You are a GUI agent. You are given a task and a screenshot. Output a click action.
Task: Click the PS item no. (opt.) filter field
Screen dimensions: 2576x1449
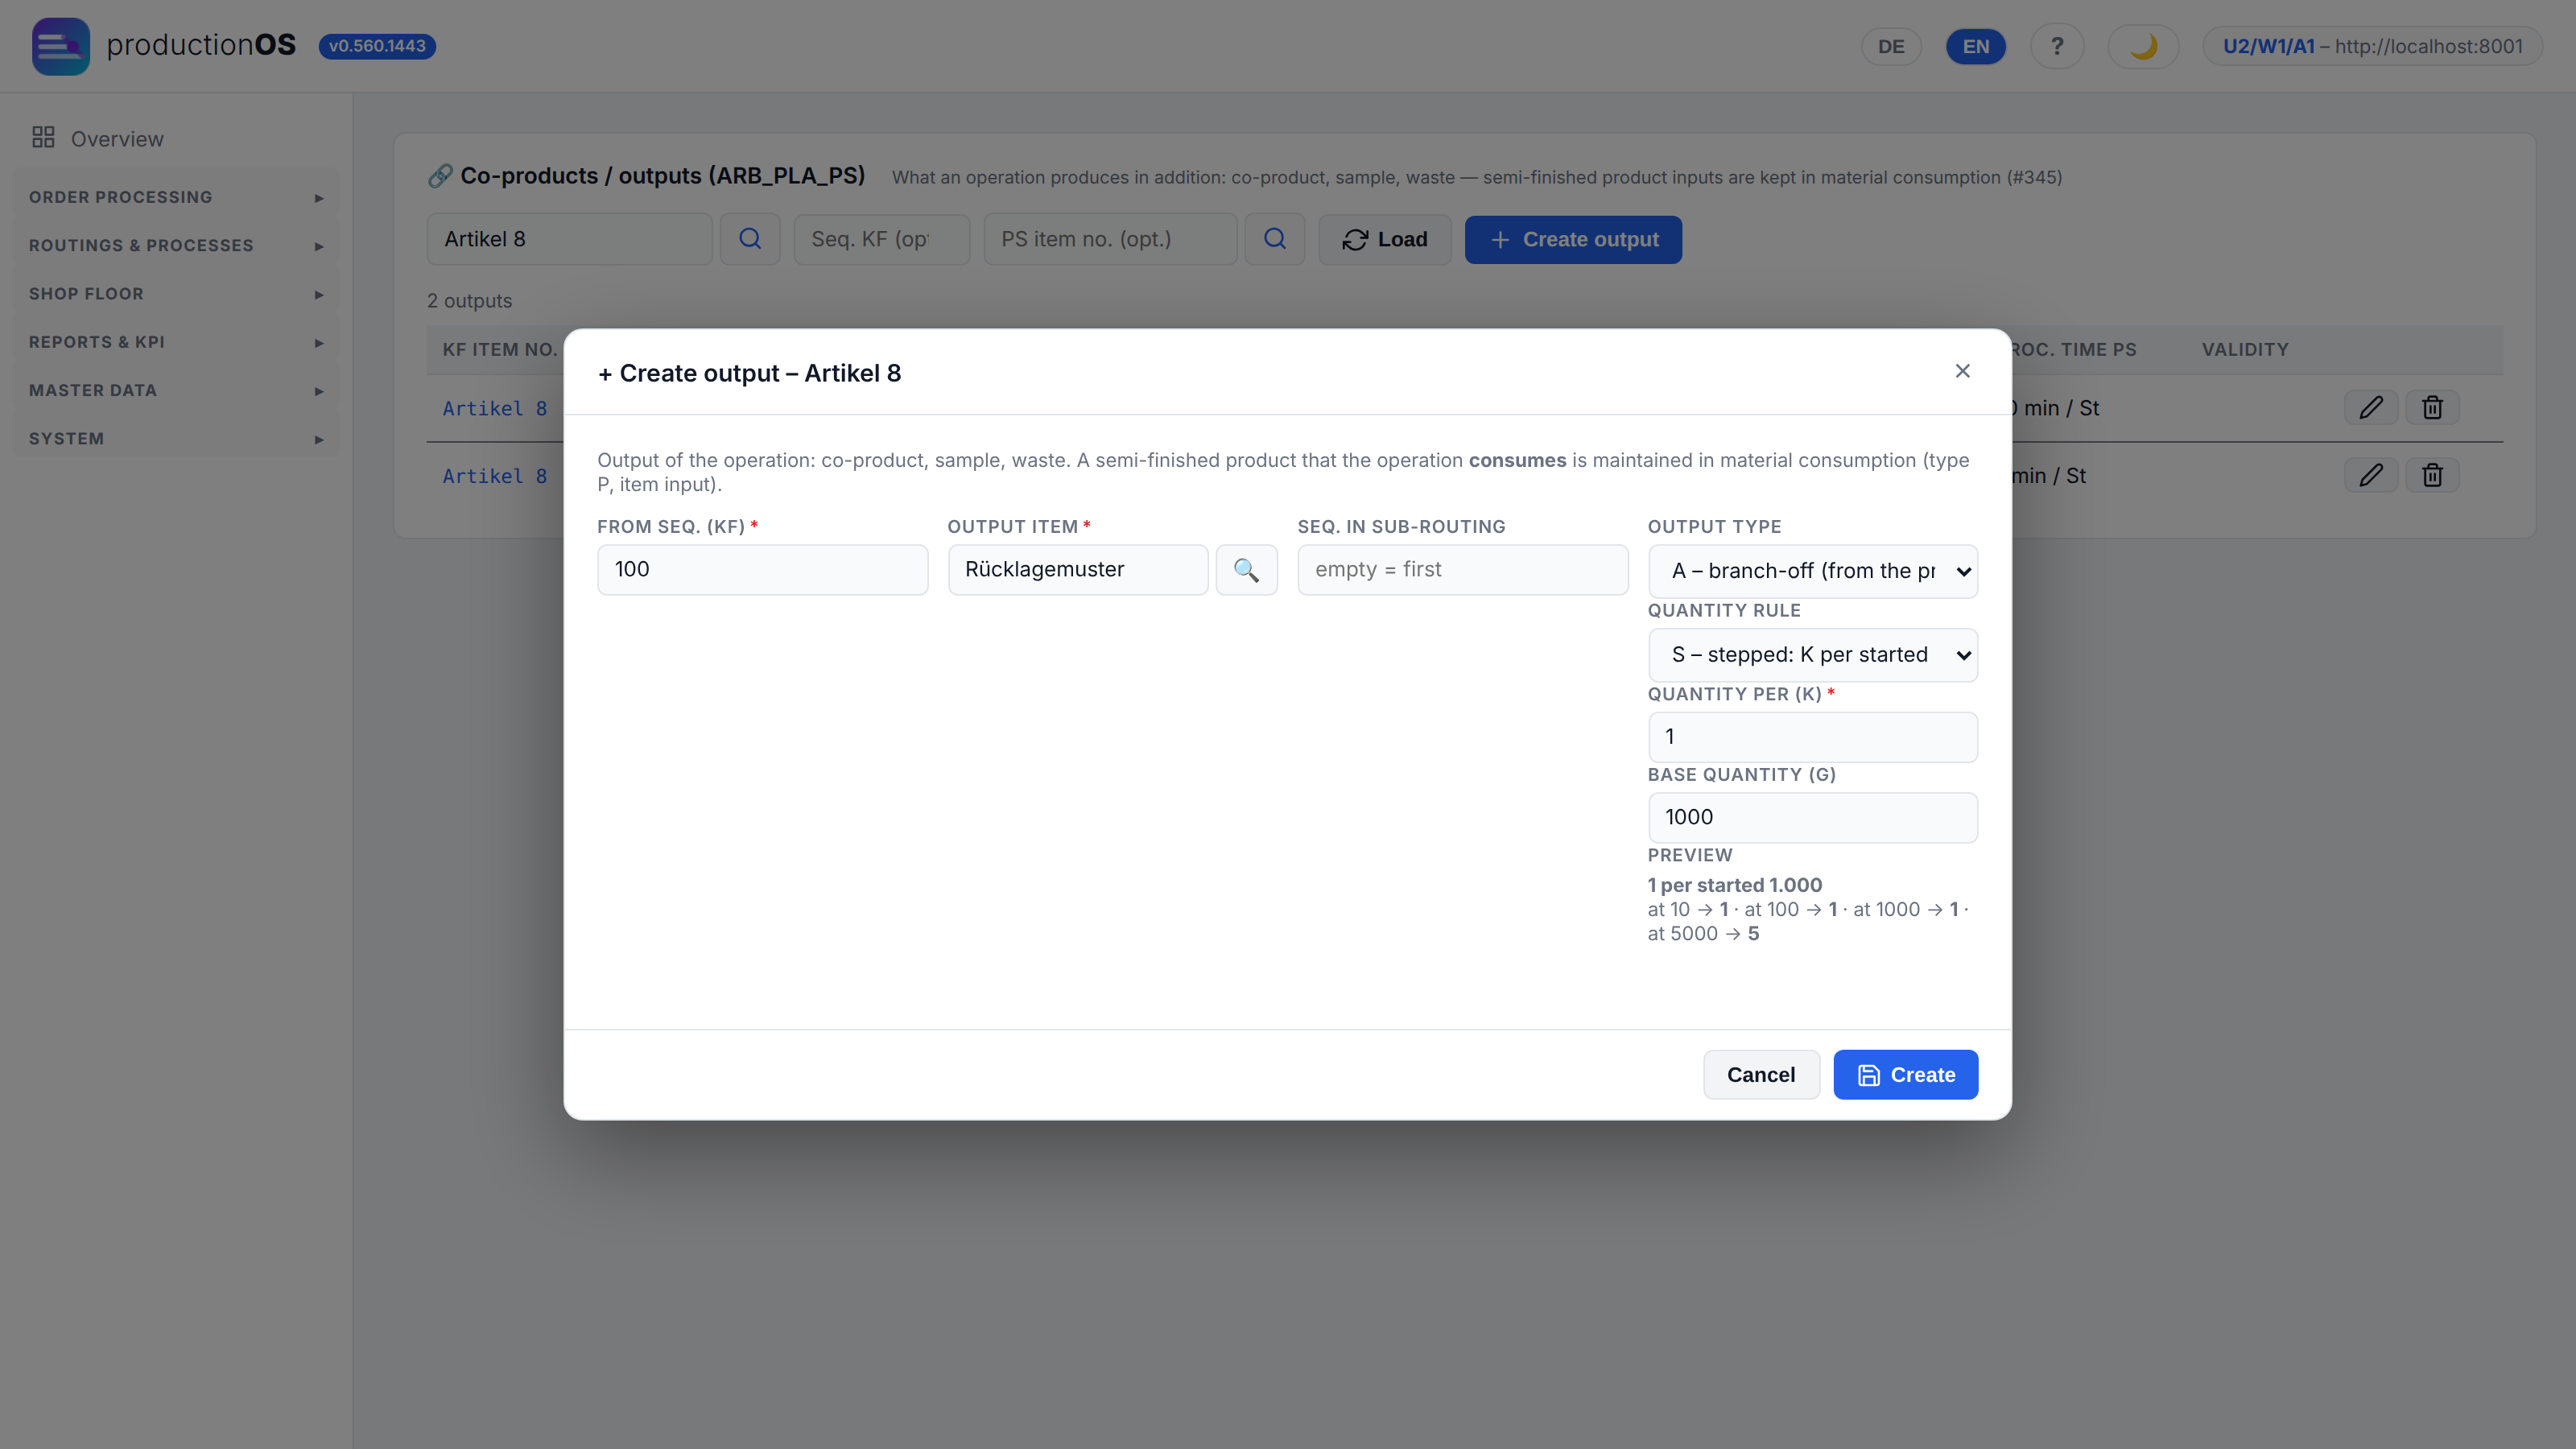click(x=1110, y=239)
